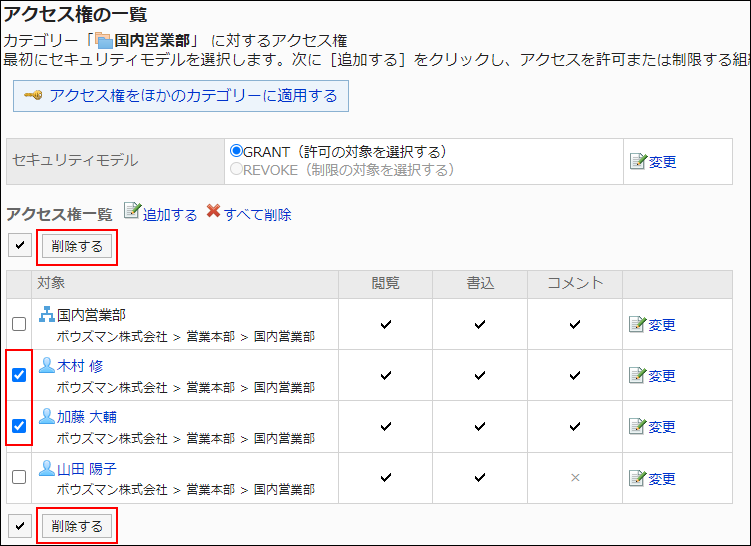Select the GRANT security model radio
Viewport: 751px width, 546px height.
[236, 151]
